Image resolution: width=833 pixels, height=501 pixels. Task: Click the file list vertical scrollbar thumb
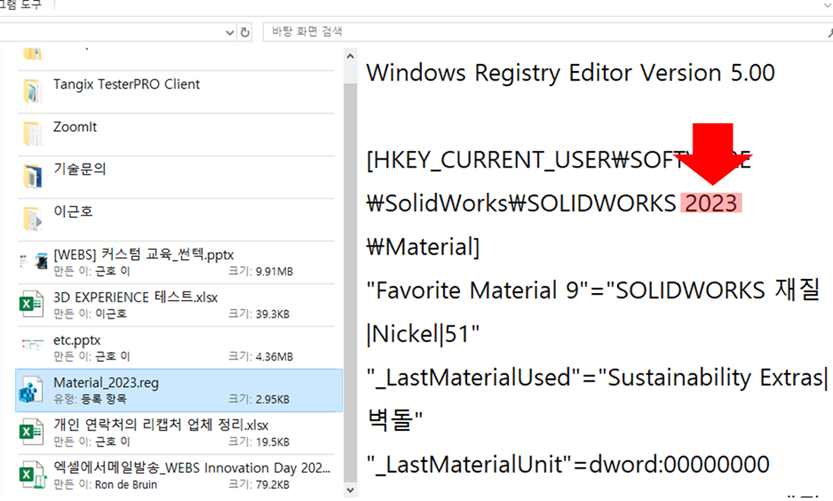350,282
